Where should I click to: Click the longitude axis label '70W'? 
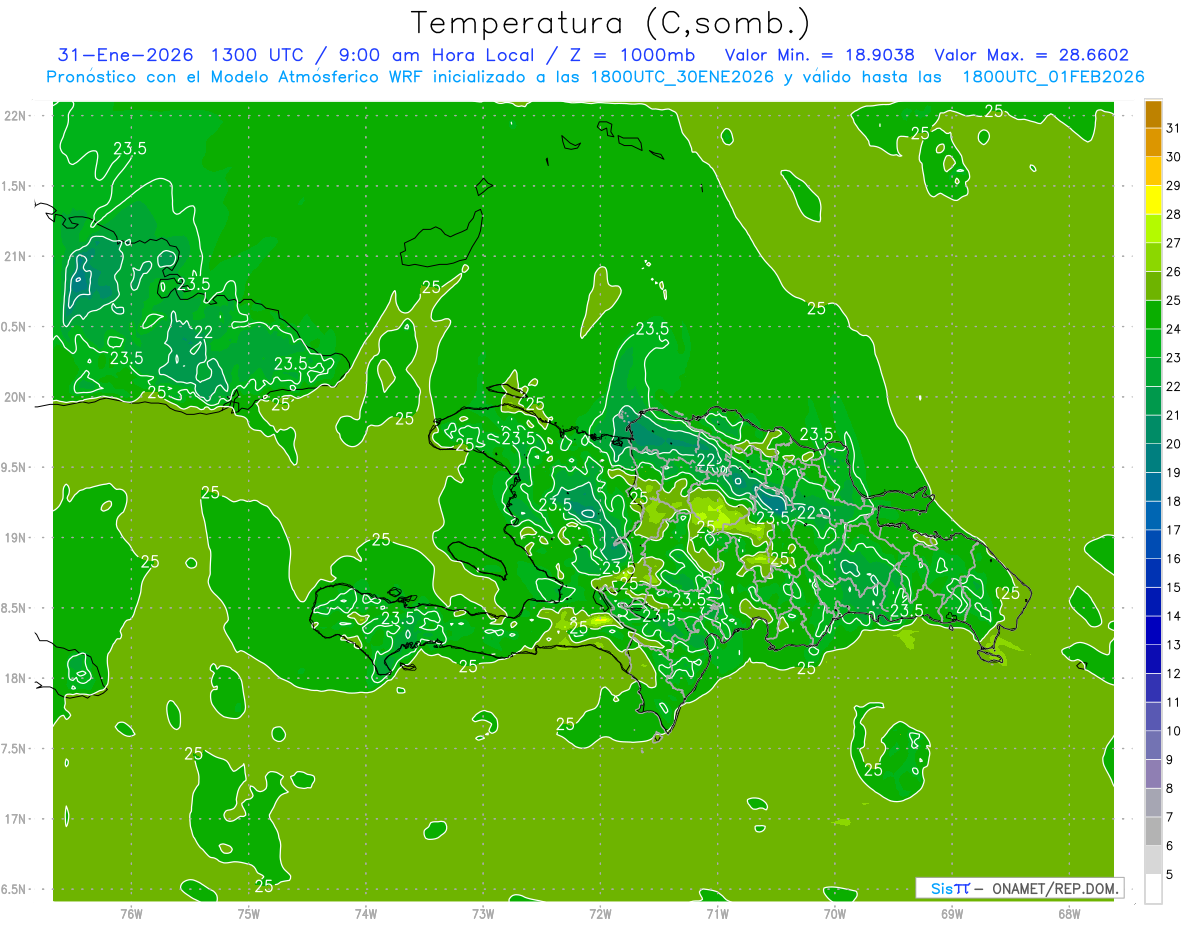coord(835,913)
